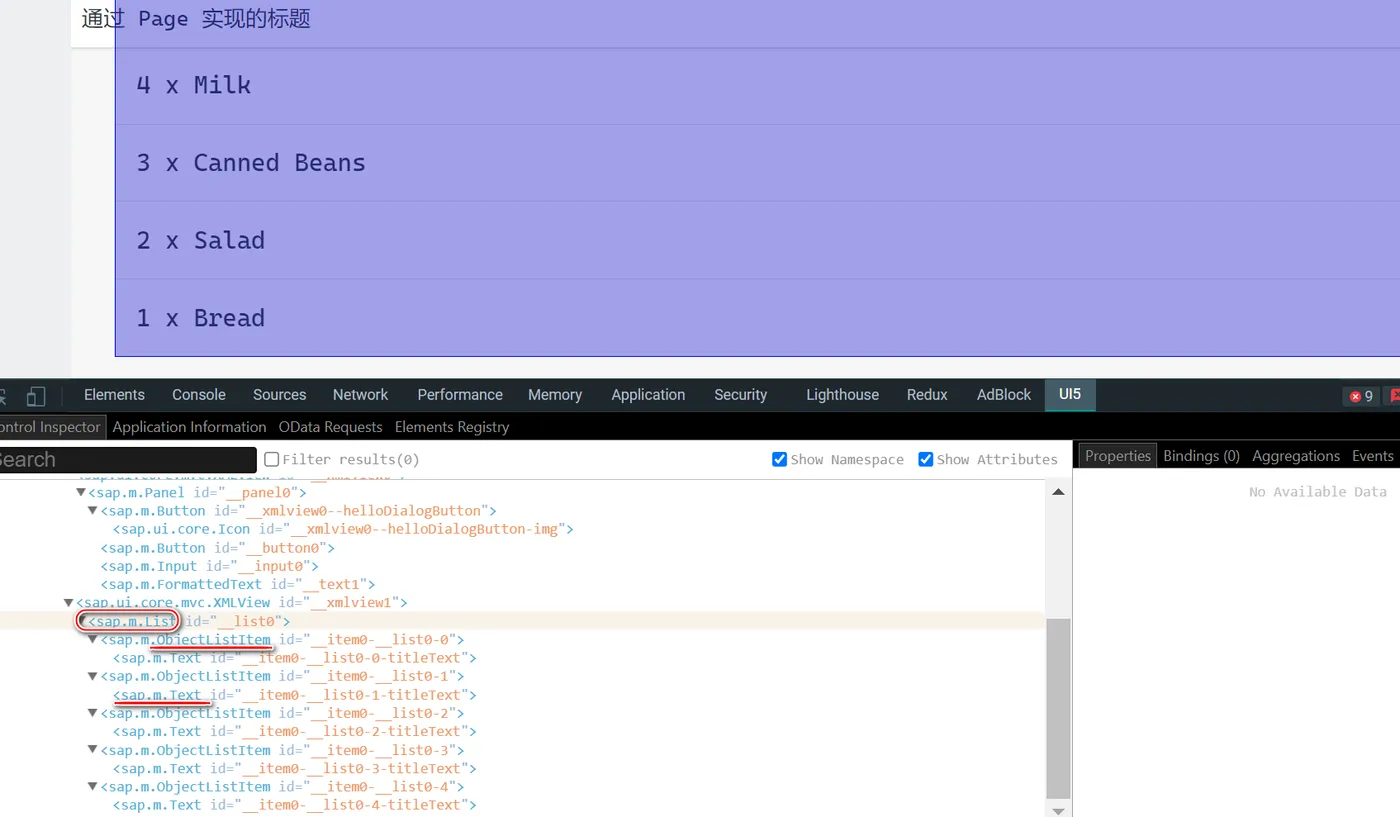1400x817 pixels.
Task: Collapse ObjectListItem __item0-__list0-3 node
Action: click(x=93, y=750)
